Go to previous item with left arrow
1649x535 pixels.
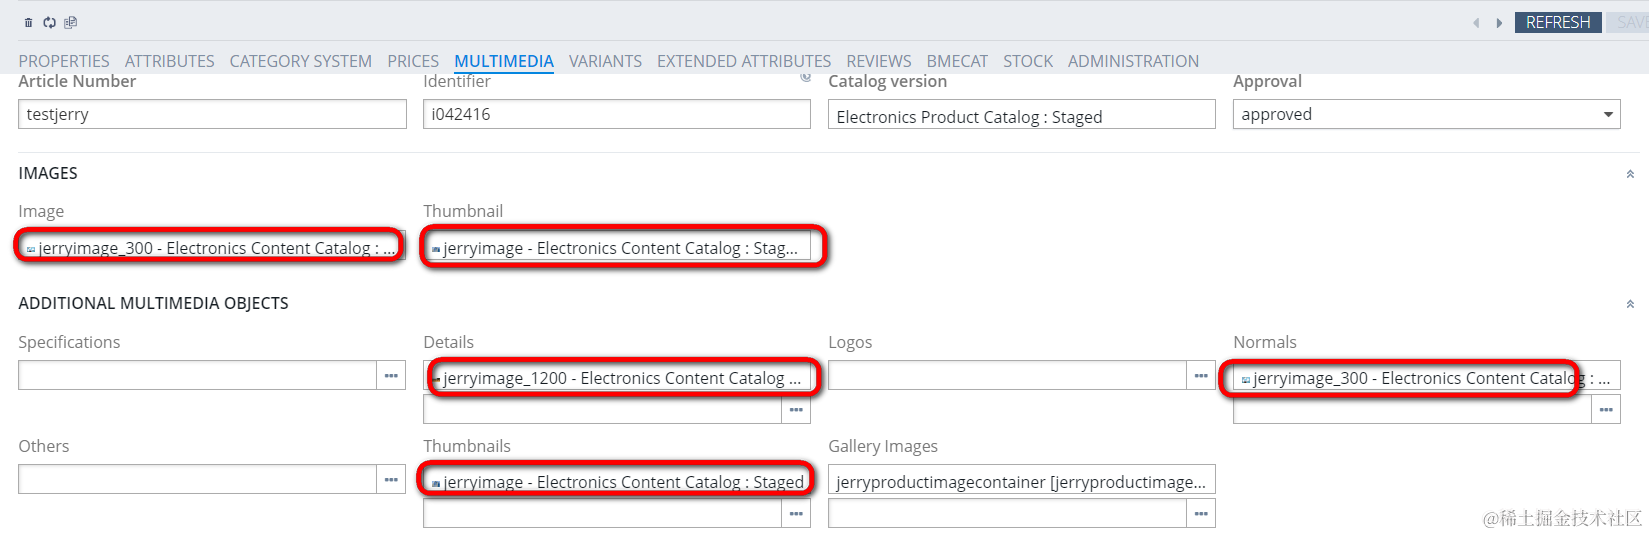1476,23
